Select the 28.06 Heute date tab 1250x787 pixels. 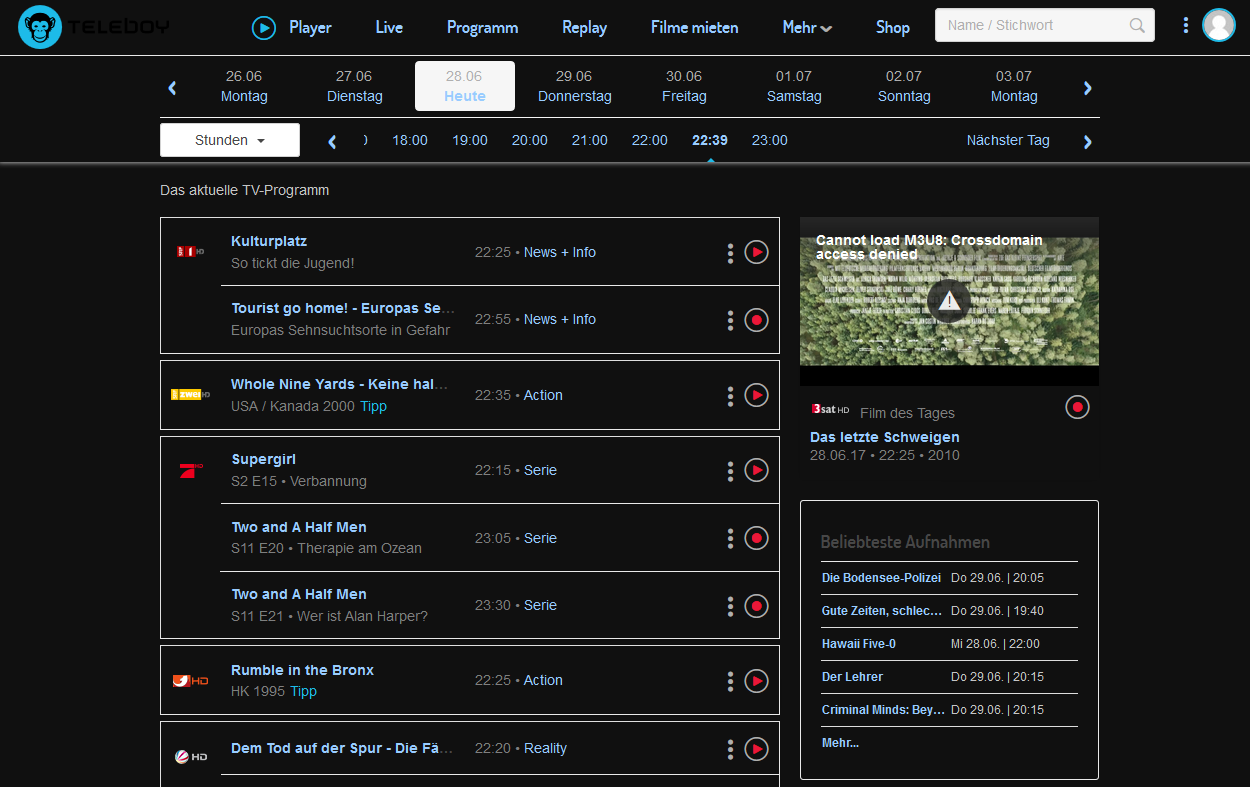465,86
